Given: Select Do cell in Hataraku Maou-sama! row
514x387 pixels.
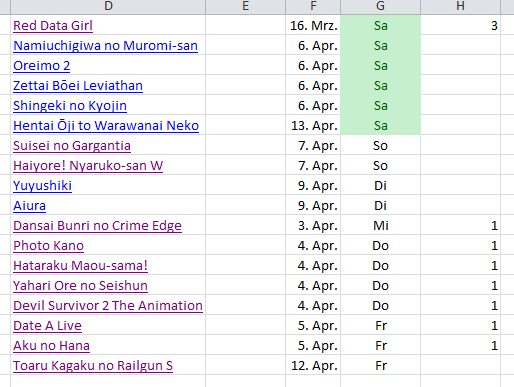Looking at the screenshot, I should (x=380, y=266).
